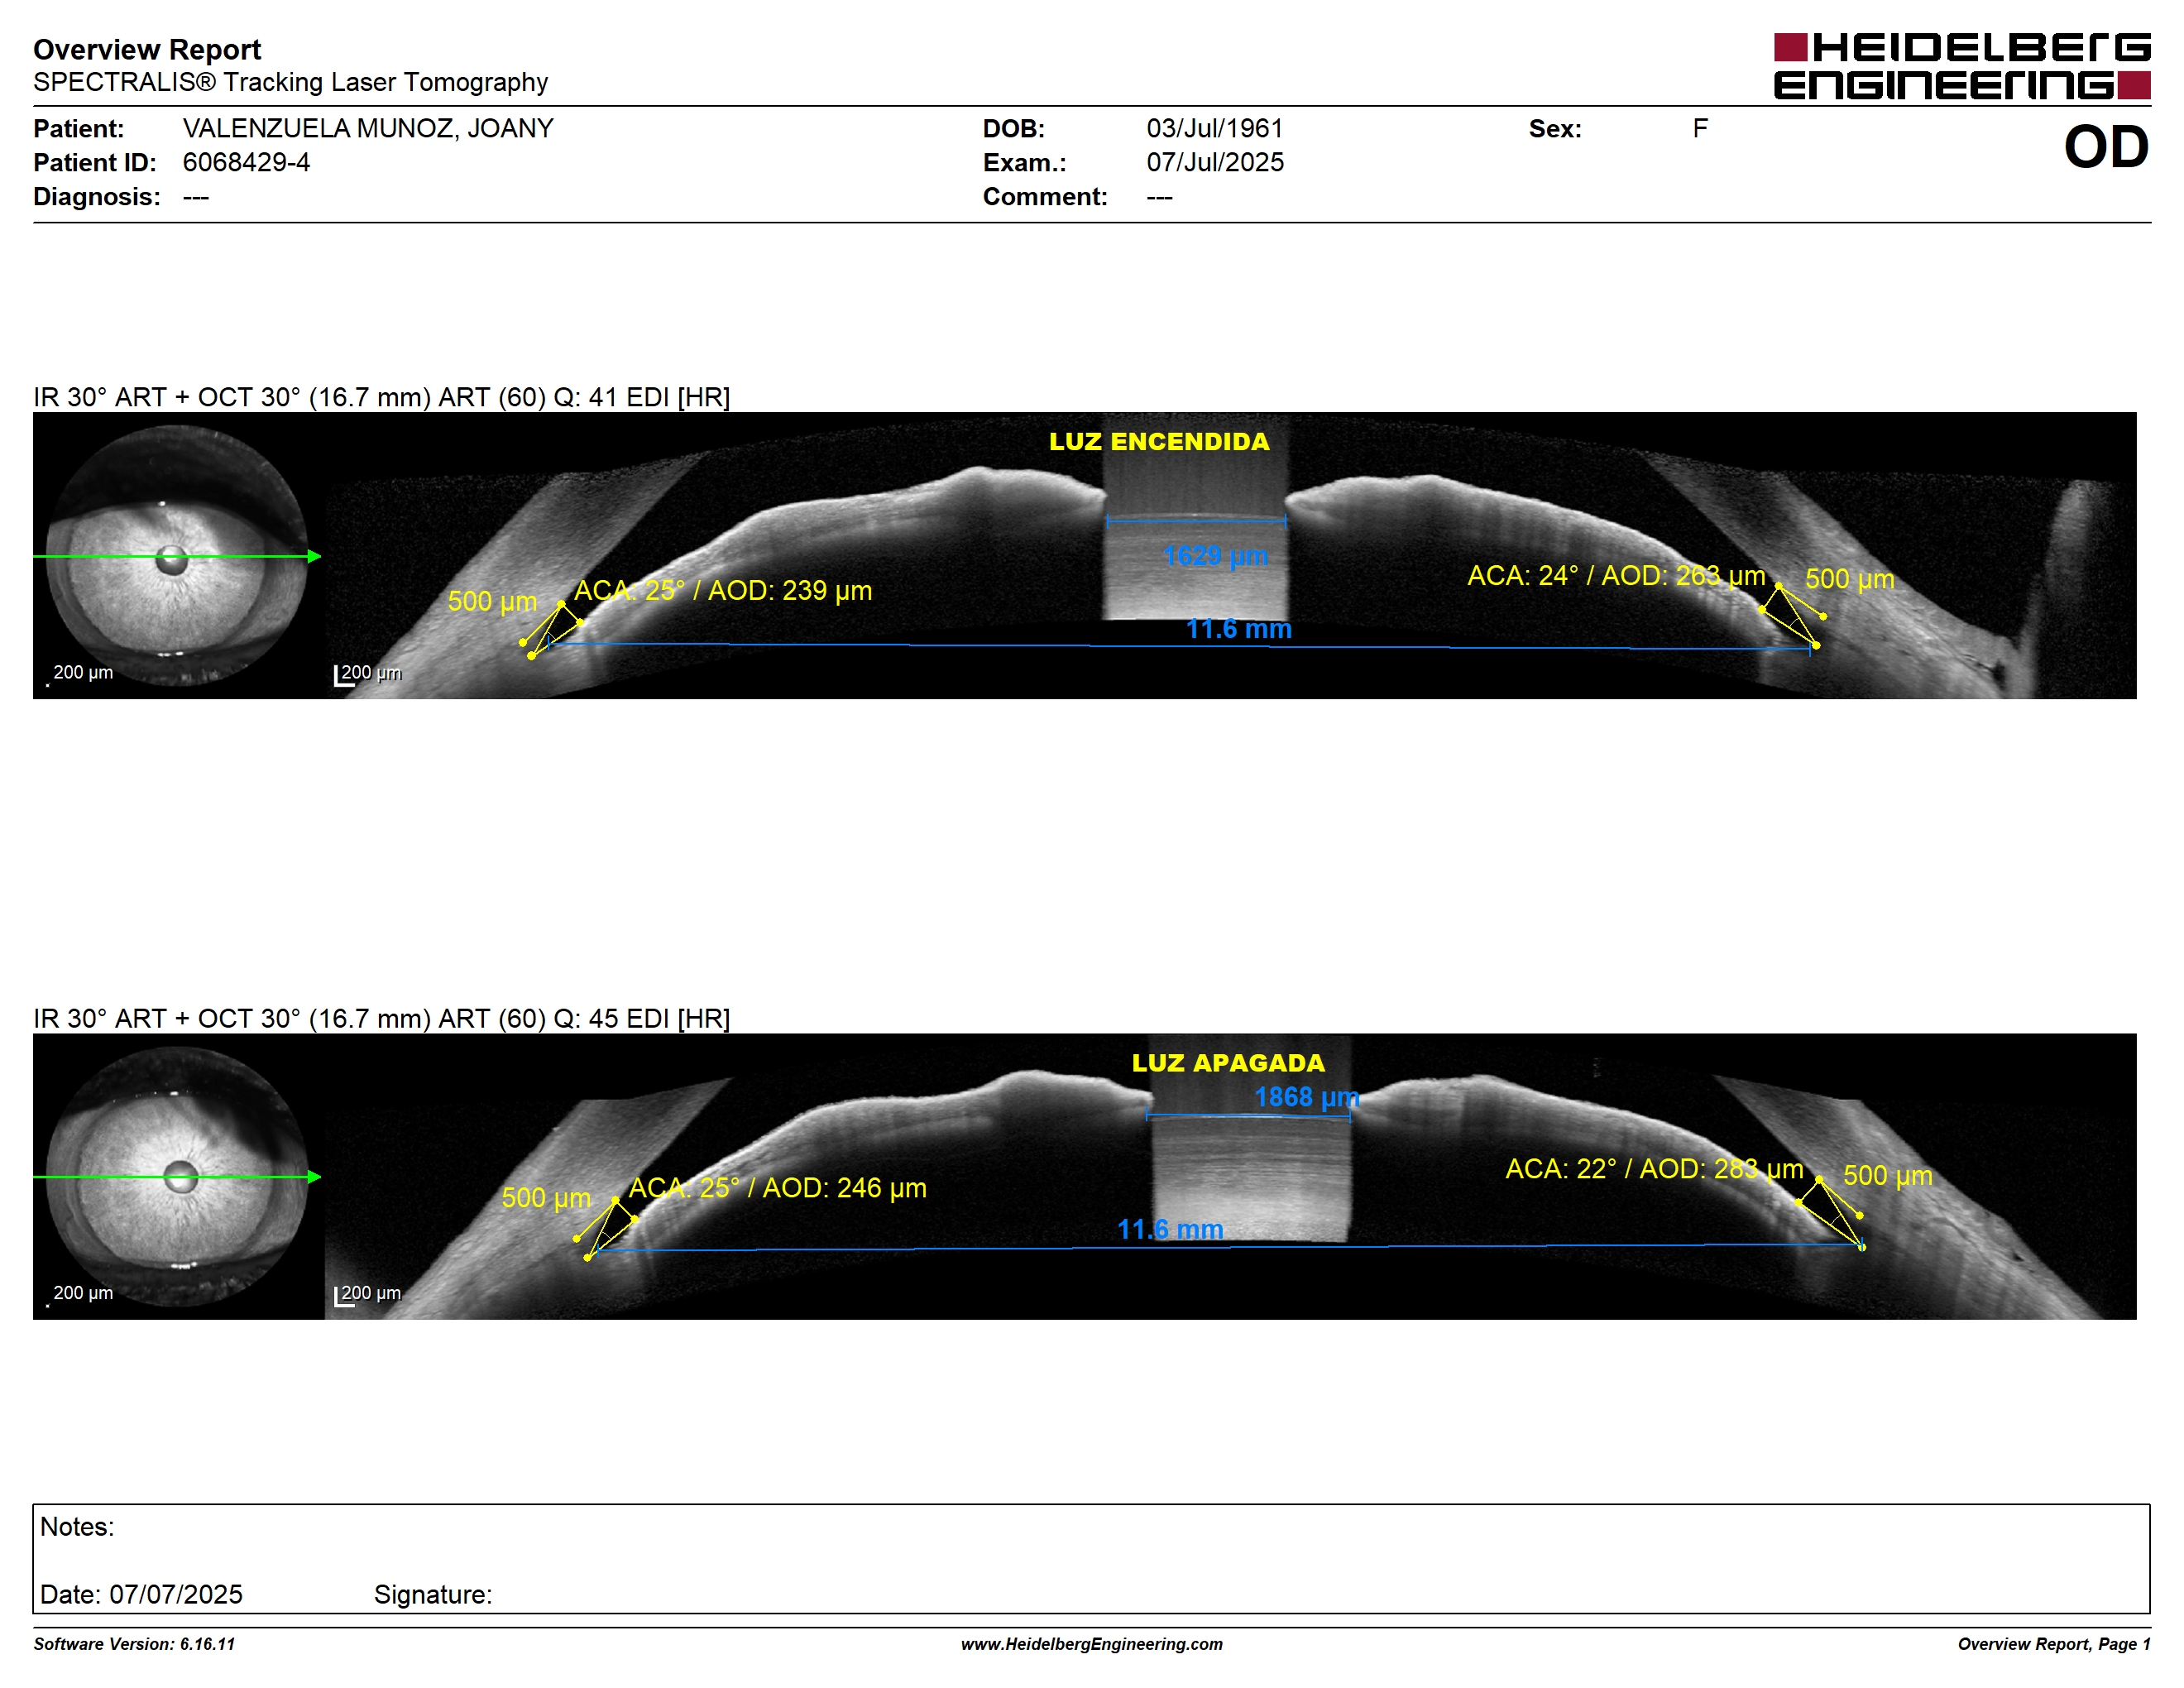Select the 1868 µm pupil measurement
The width and height of the screenshot is (2184, 1688).
point(1307,1097)
